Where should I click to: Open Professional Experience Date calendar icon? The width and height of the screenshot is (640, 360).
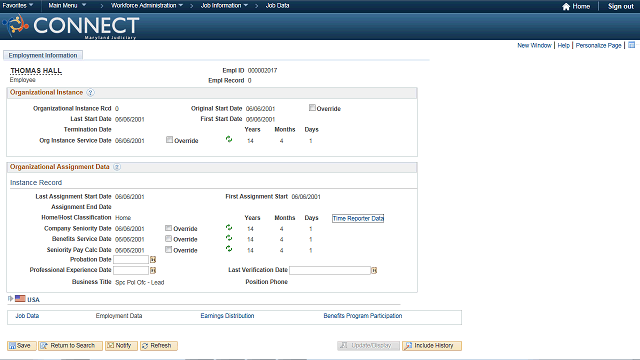click(x=153, y=270)
